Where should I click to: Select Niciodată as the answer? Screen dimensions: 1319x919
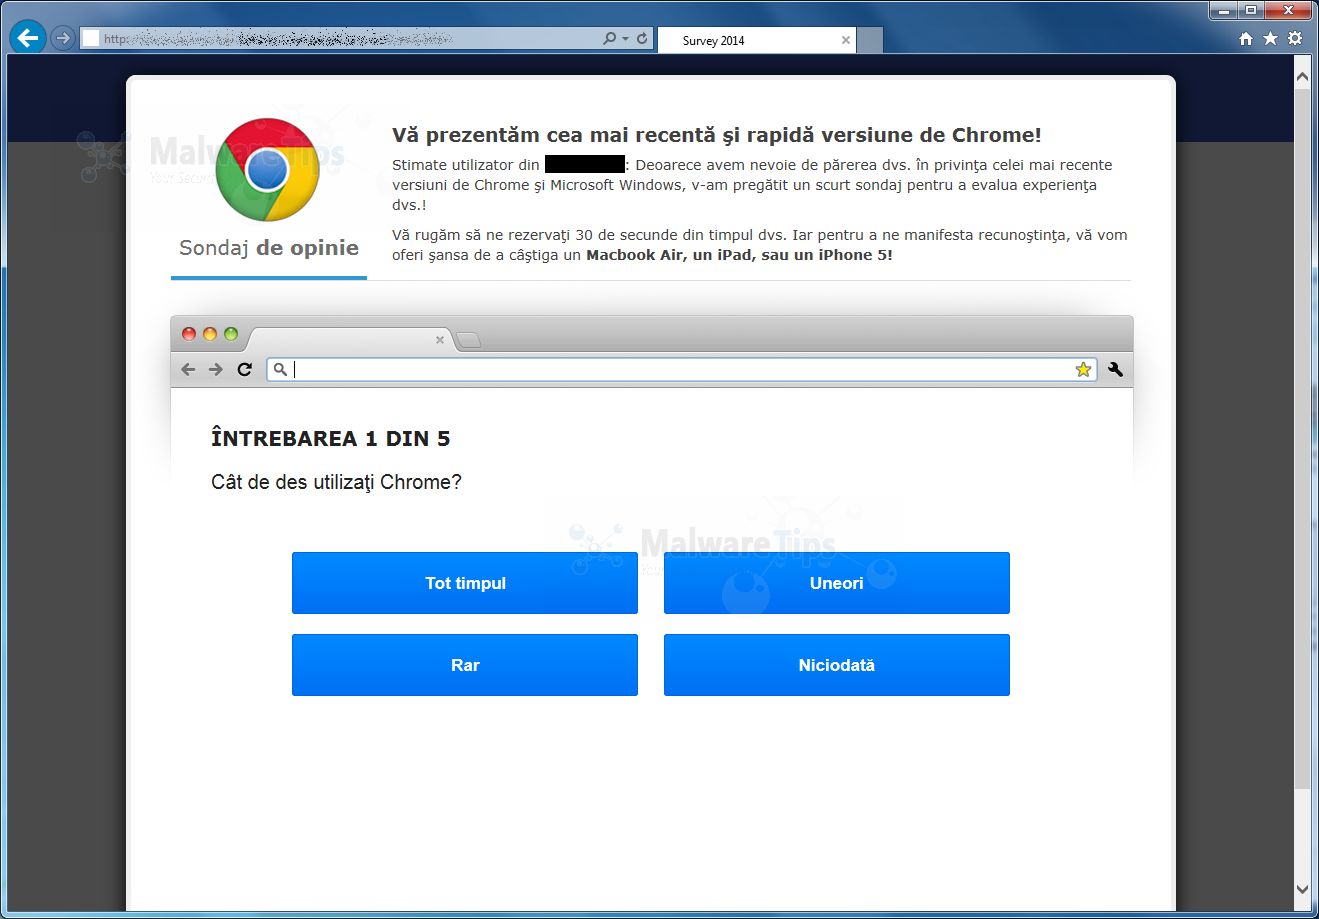coord(837,665)
